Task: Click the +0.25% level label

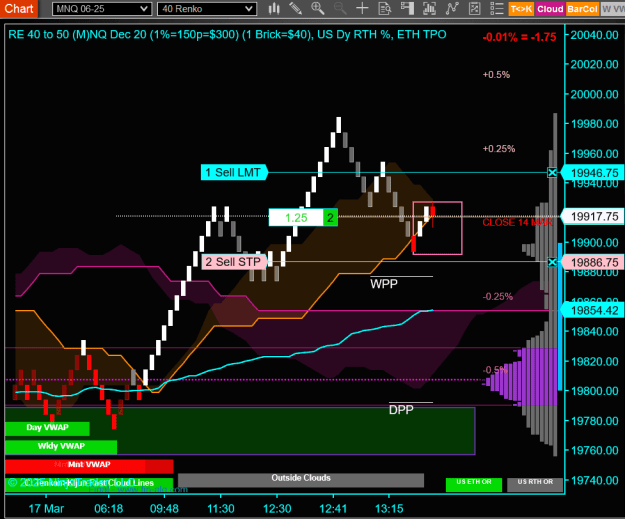Action: click(x=499, y=149)
